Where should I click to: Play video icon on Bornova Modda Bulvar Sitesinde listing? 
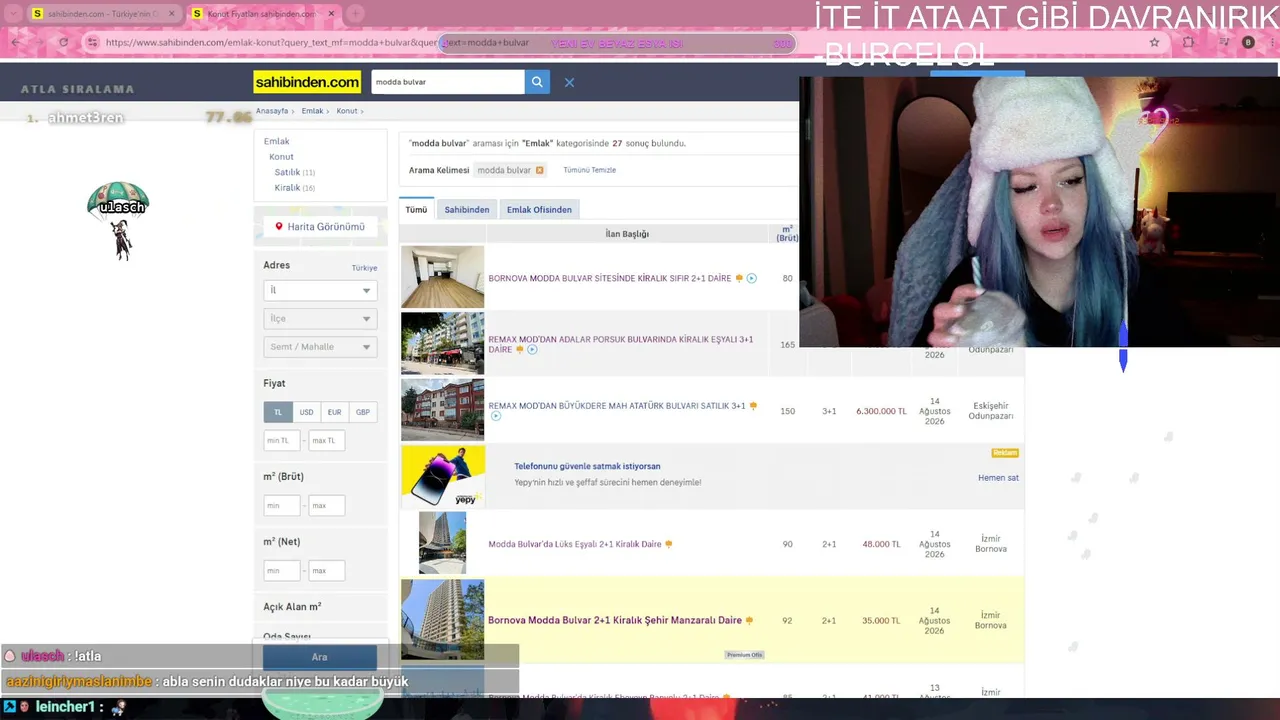pos(751,278)
